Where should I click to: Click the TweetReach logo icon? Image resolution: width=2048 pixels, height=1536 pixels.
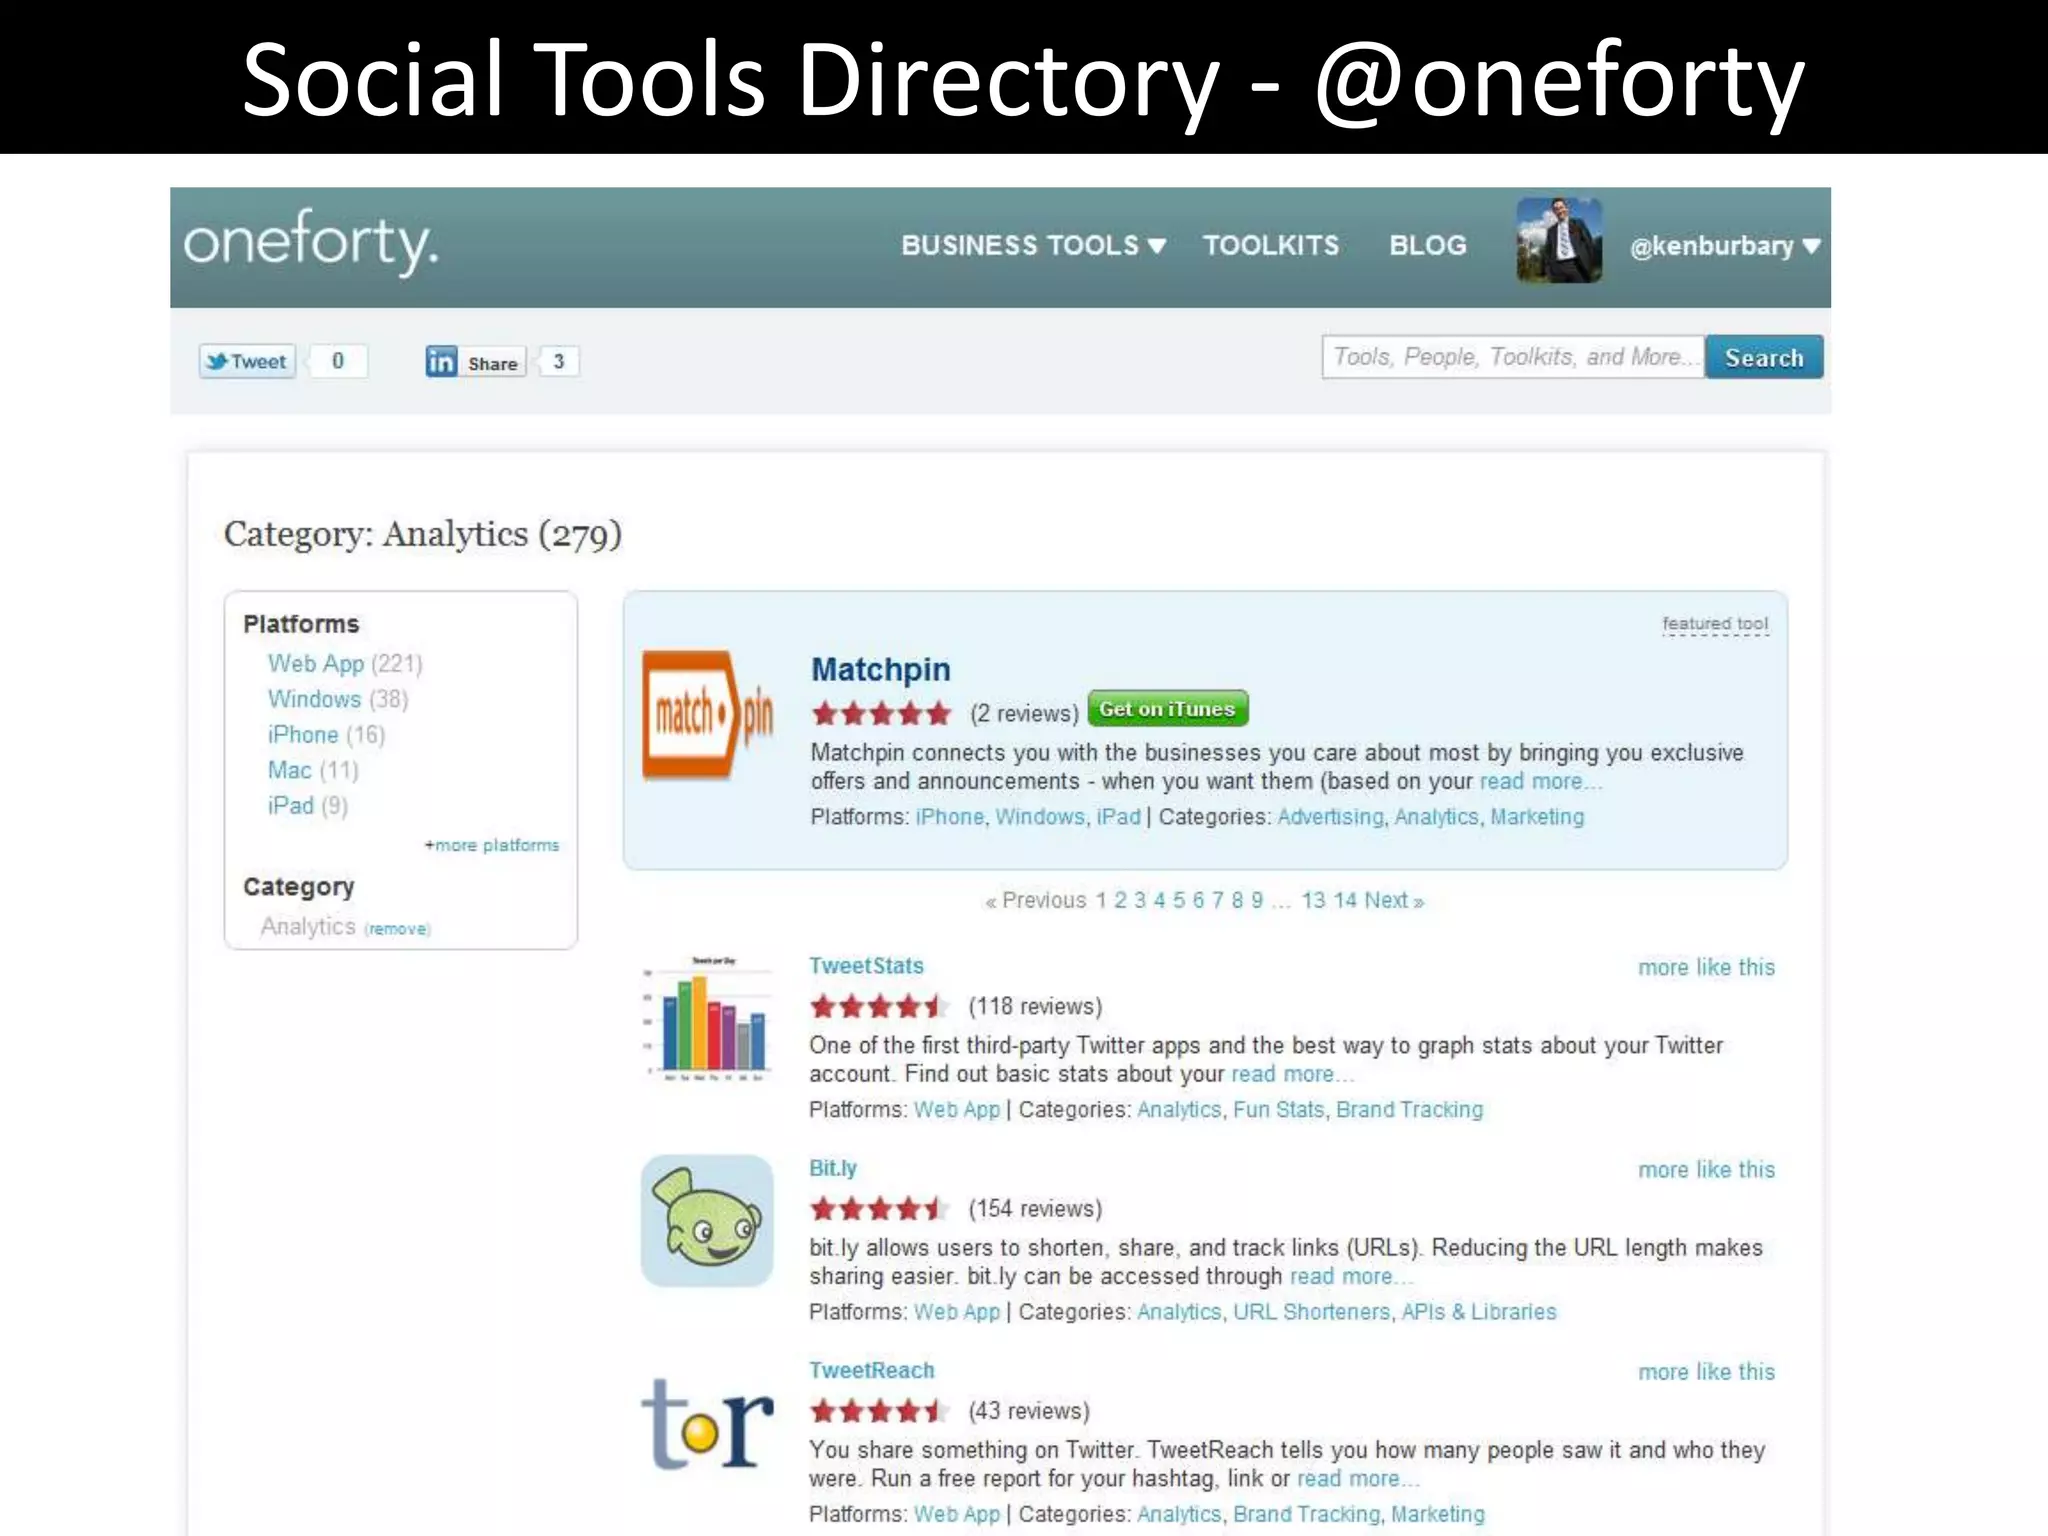coord(707,1423)
